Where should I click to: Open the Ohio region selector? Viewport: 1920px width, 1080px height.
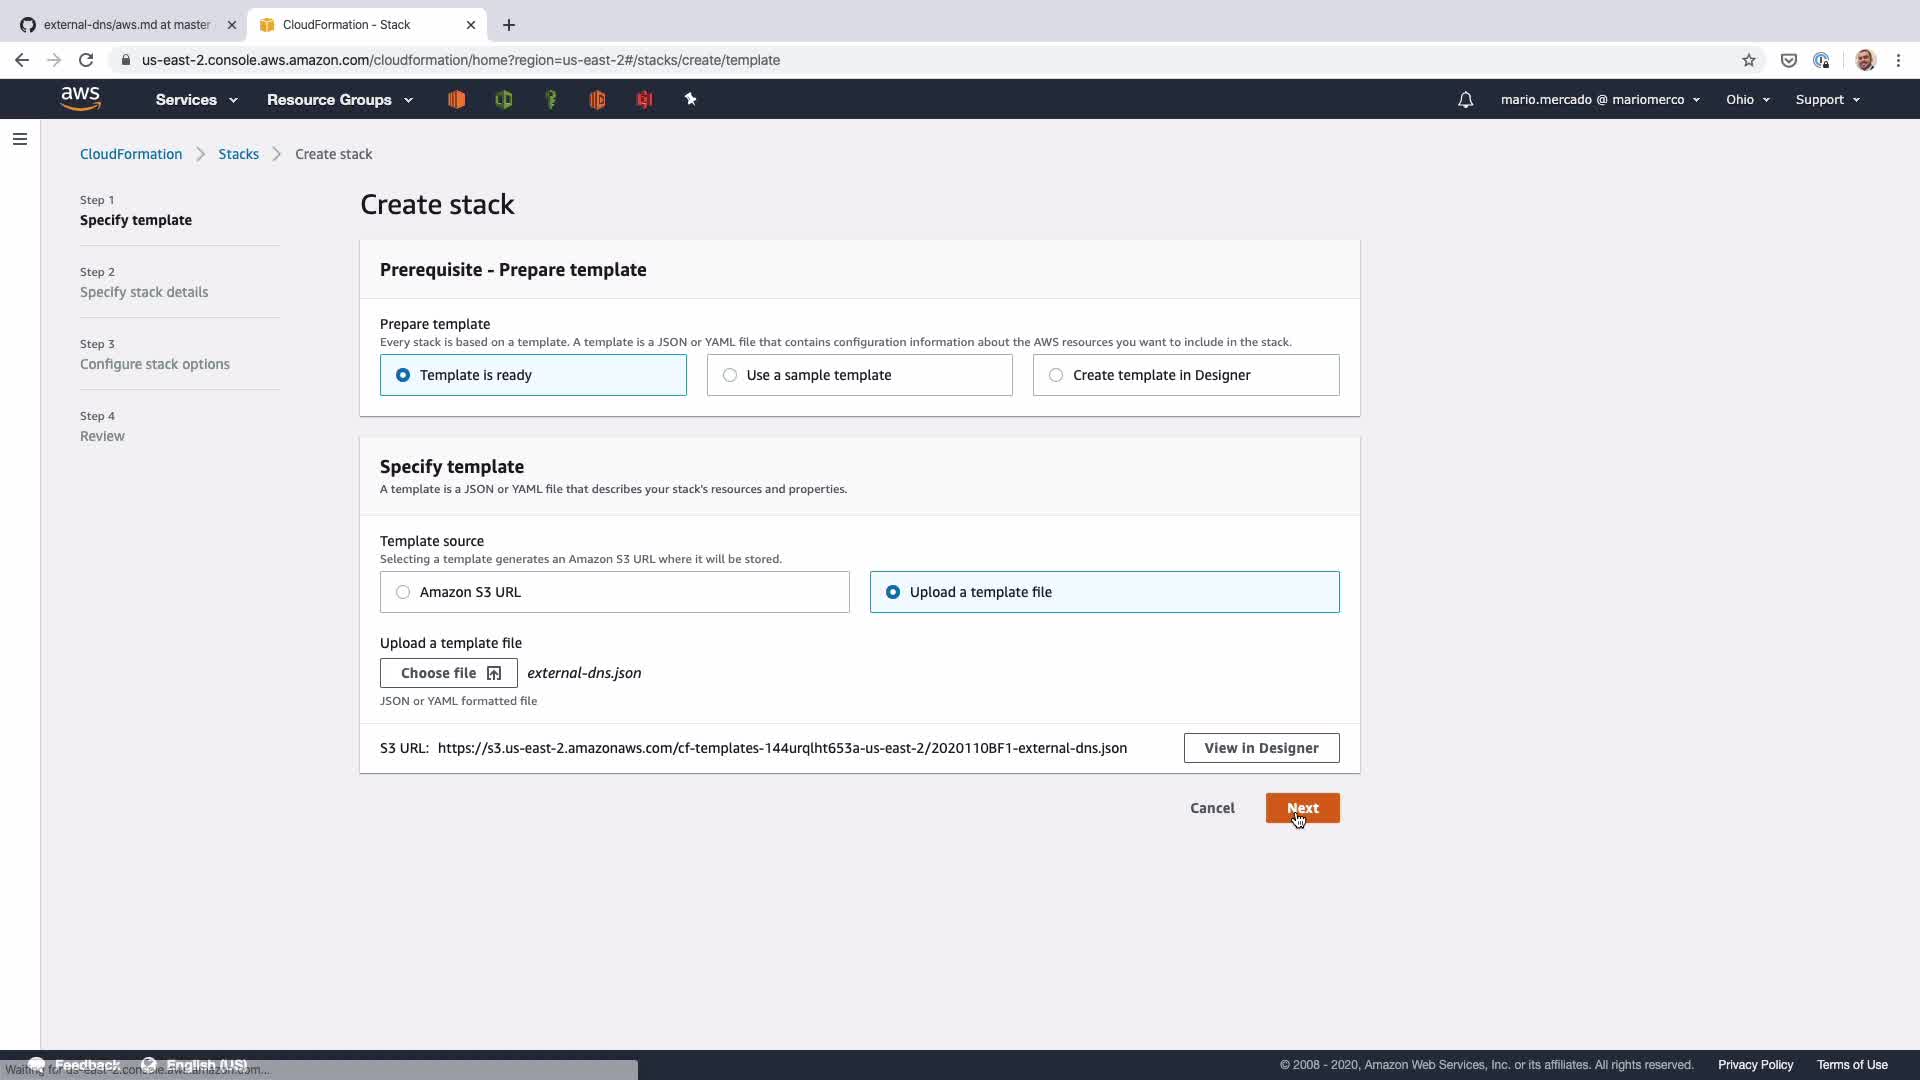(x=1747, y=100)
